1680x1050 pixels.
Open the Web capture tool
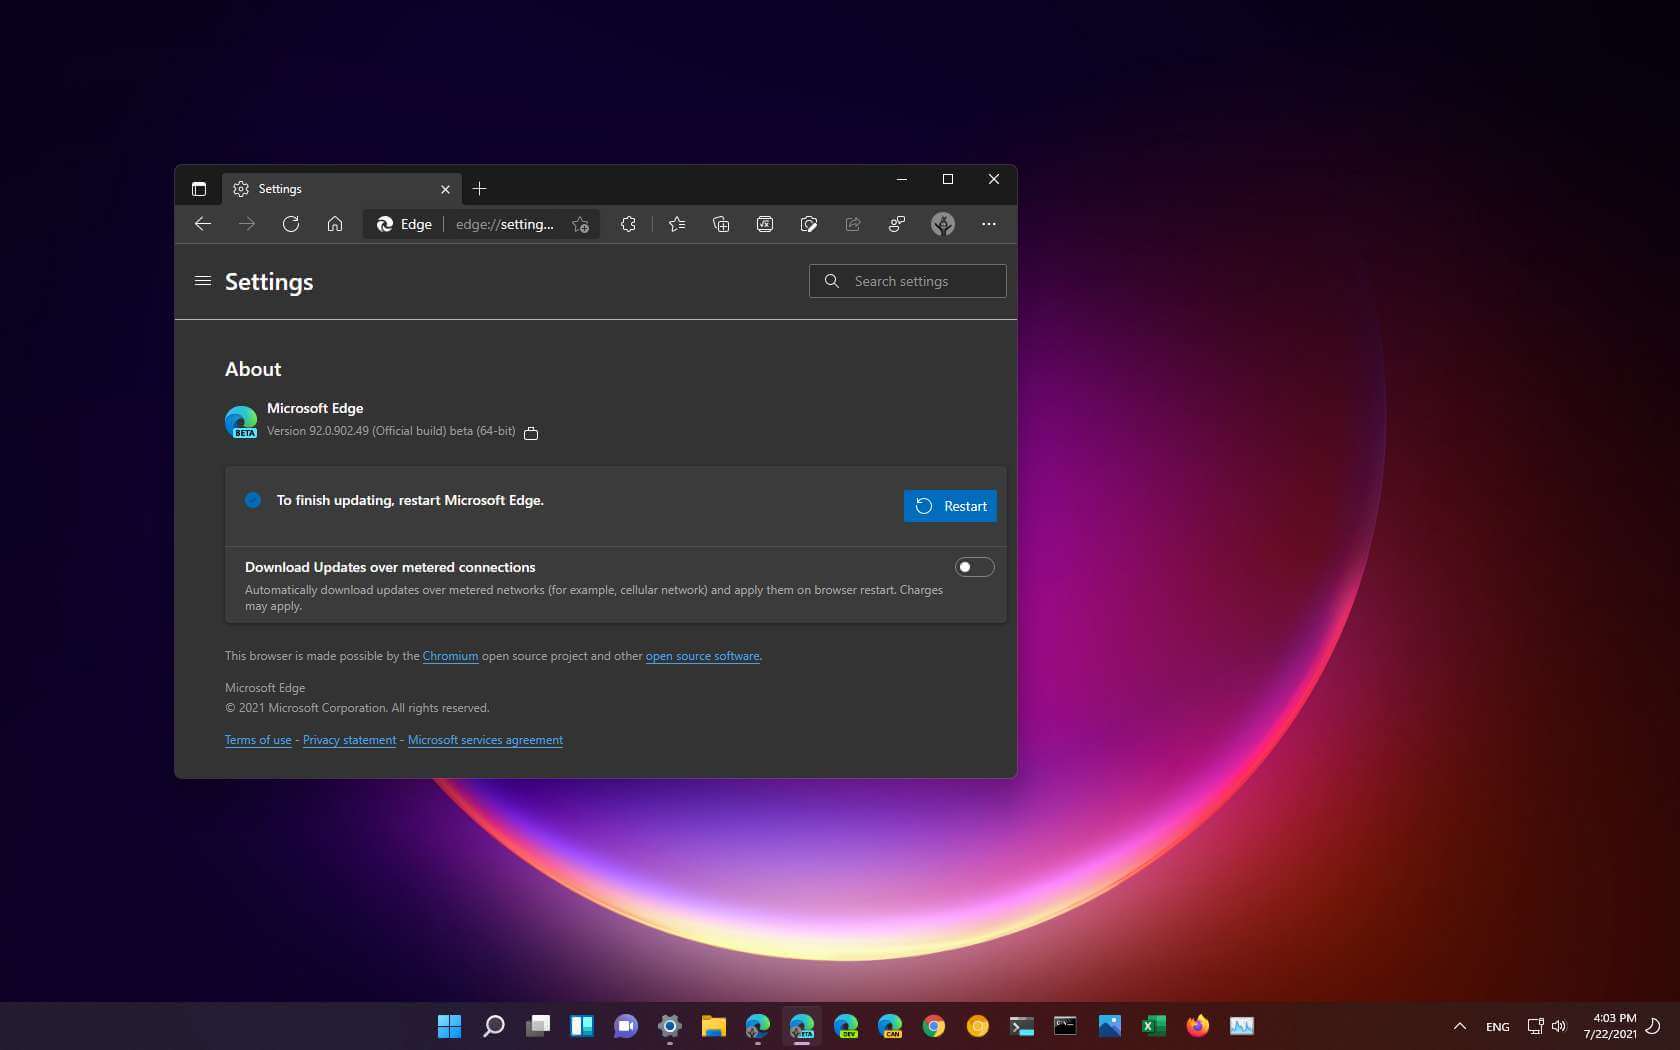[x=809, y=224]
